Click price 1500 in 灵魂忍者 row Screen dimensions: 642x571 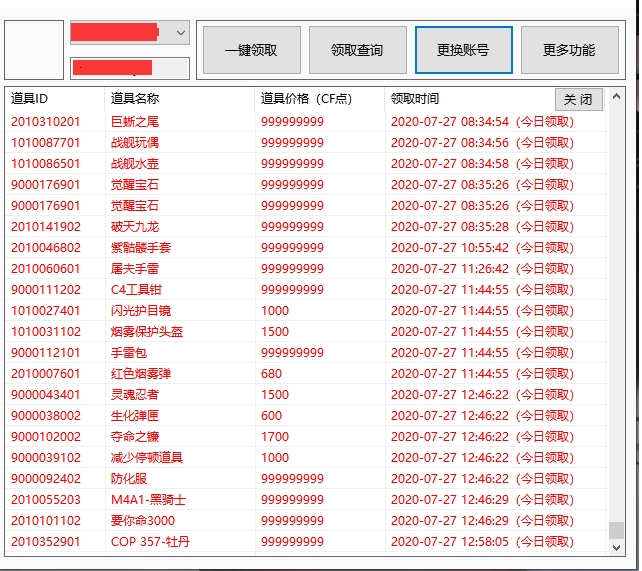click(275, 395)
